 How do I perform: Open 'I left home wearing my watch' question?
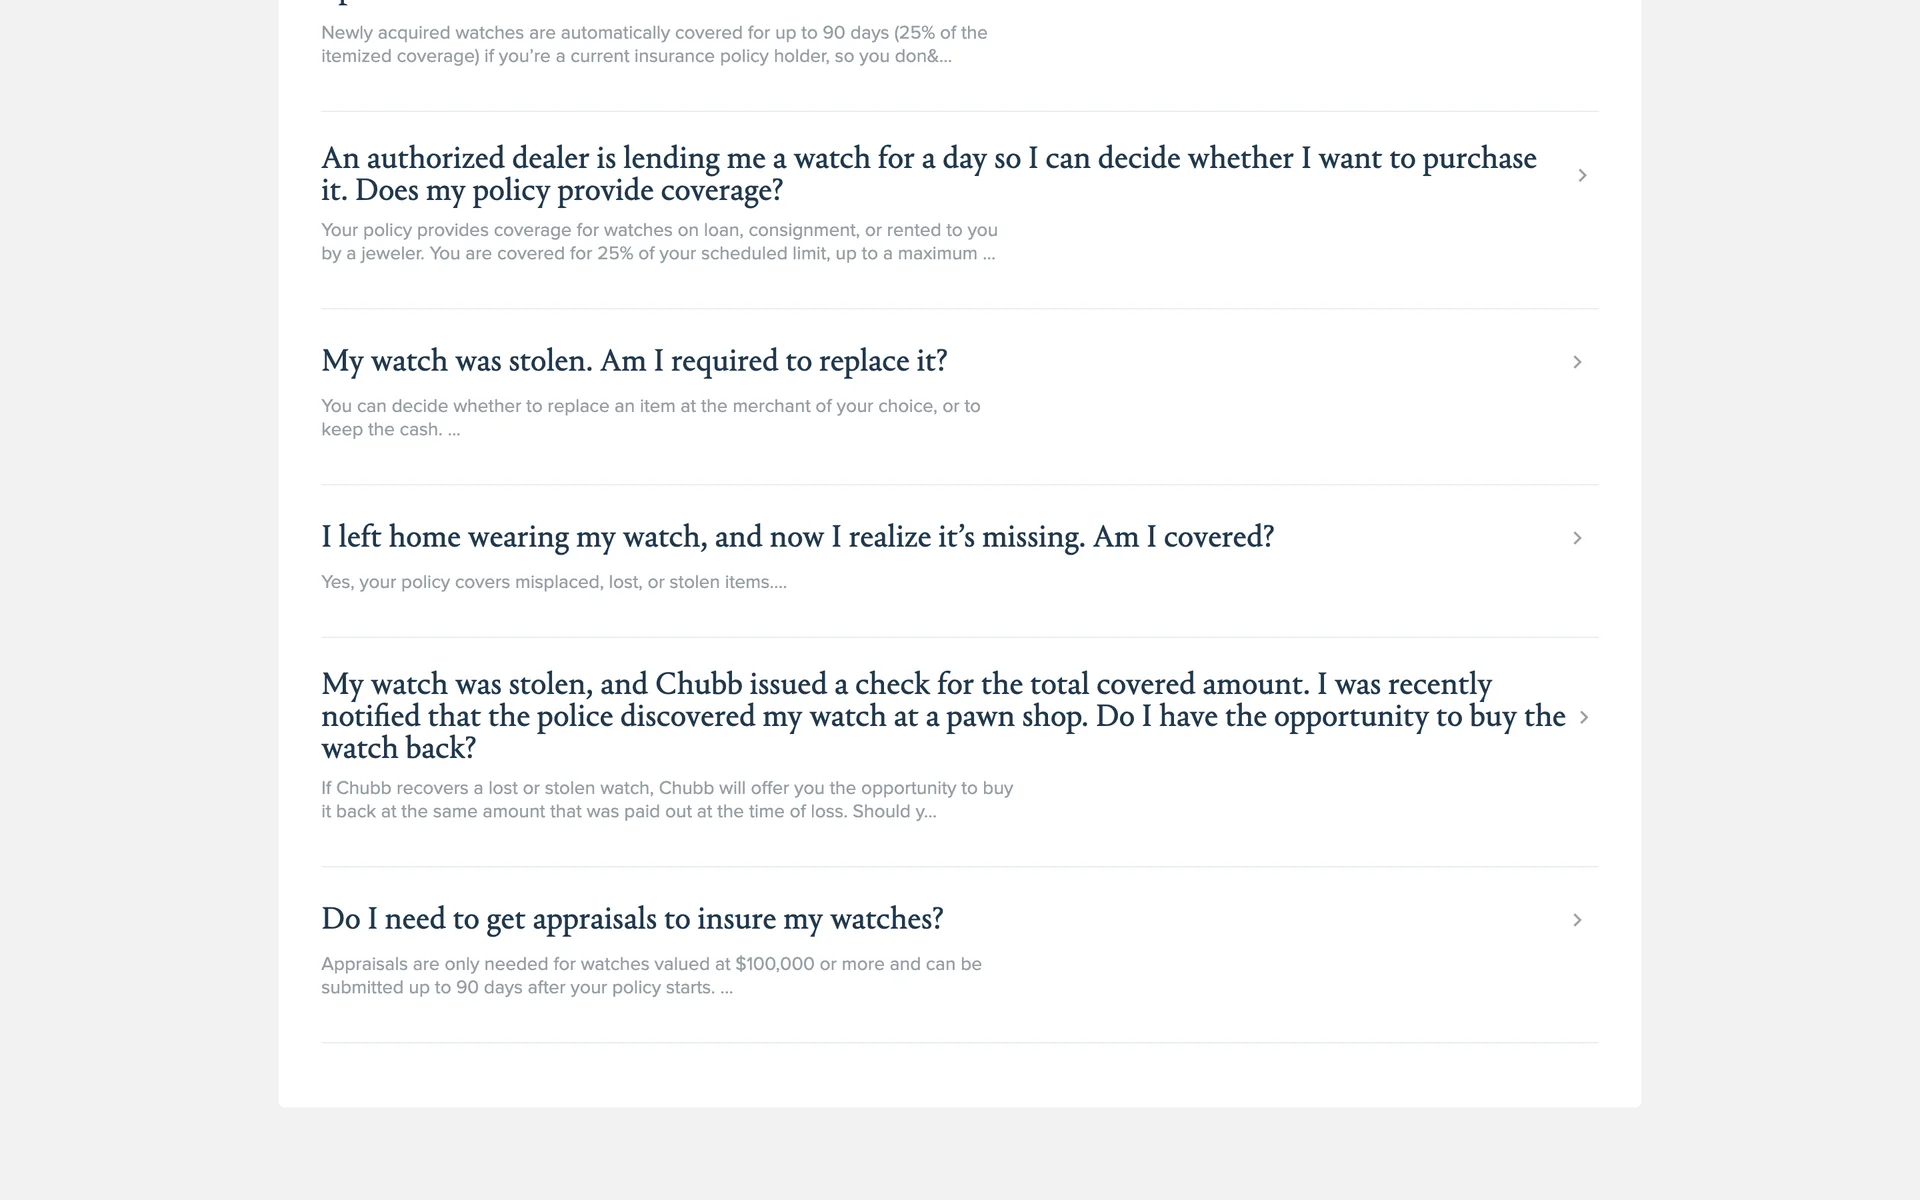click(797, 537)
